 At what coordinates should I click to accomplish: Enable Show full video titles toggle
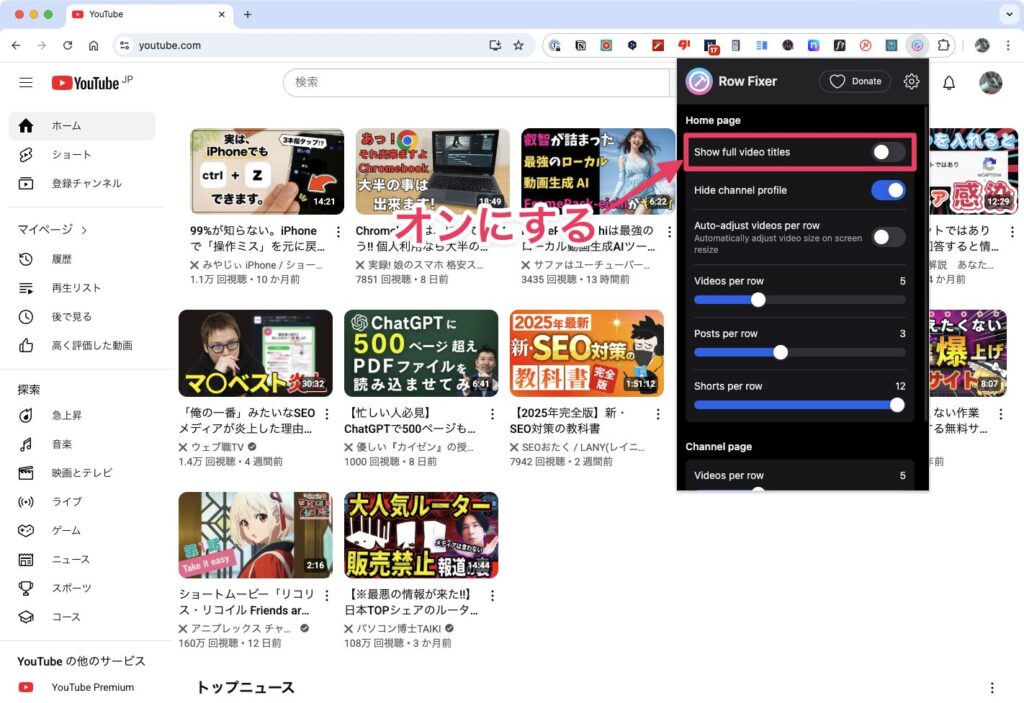coord(888,152)
